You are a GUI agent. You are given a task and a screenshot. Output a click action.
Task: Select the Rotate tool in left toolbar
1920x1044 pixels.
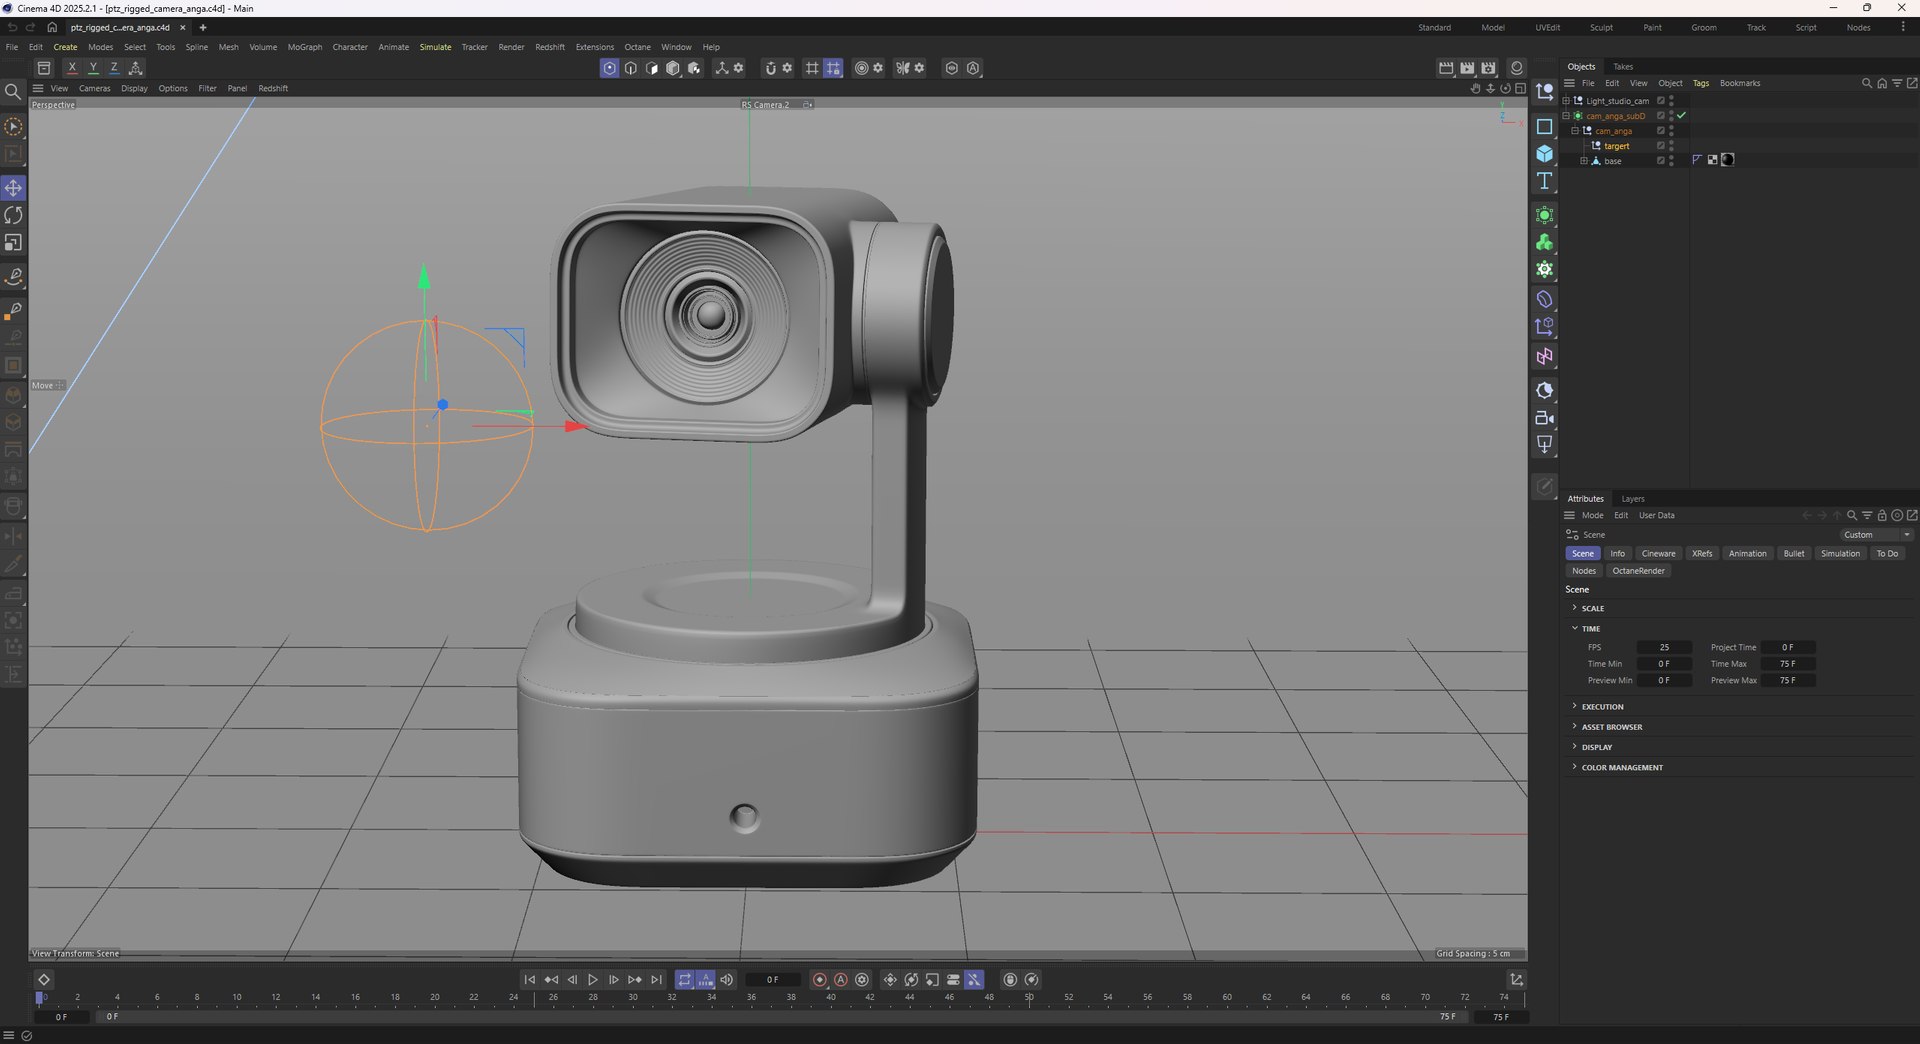13,215
